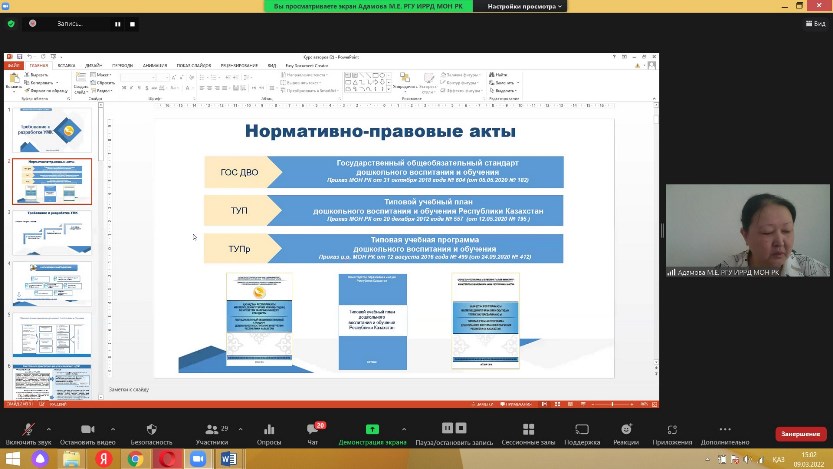Open the Polls icon
Screen dimensions: 833x469
pos(269,429)
